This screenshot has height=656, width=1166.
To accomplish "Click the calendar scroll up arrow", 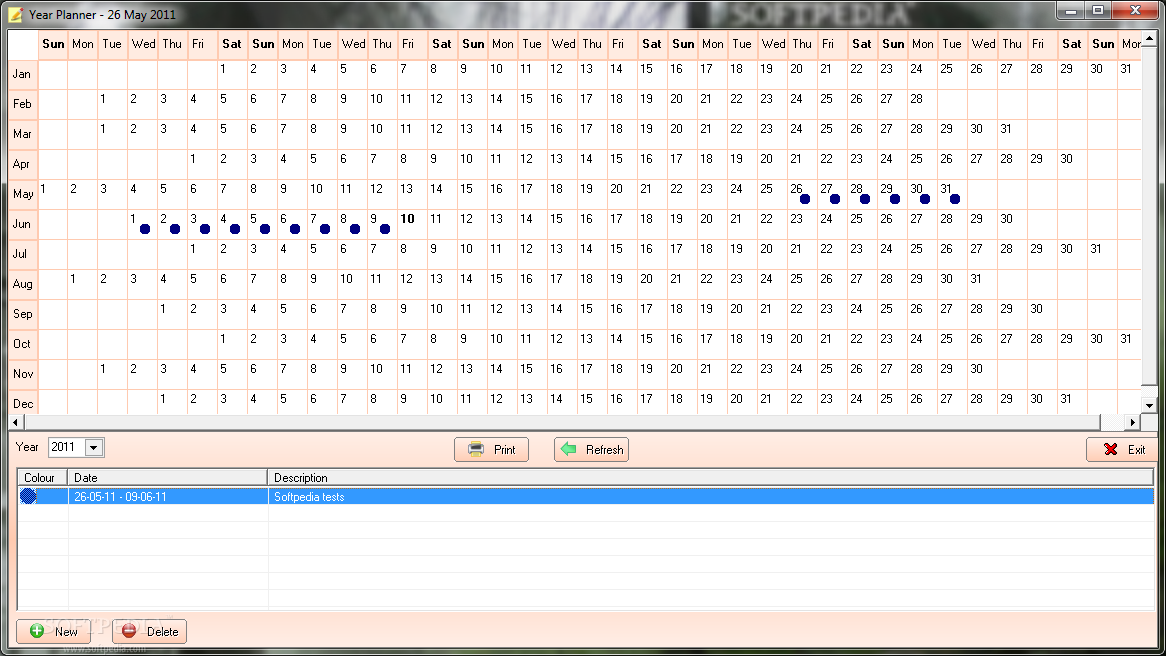I will click(x=1150, y=38).
